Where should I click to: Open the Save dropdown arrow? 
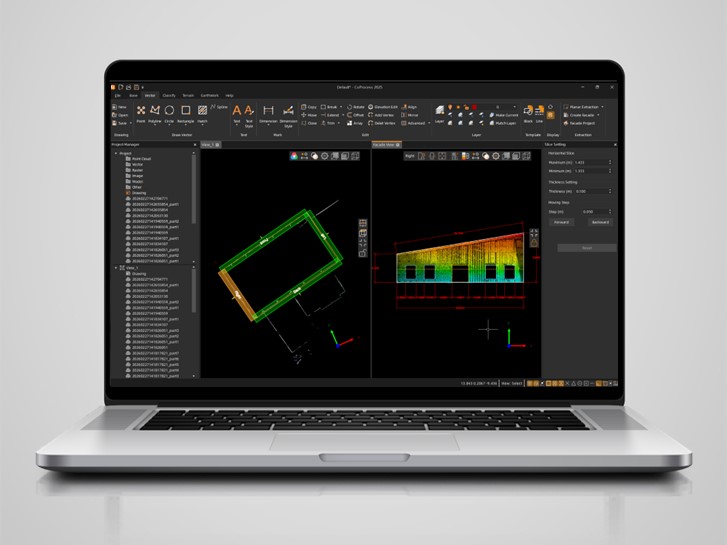point(131,123)
